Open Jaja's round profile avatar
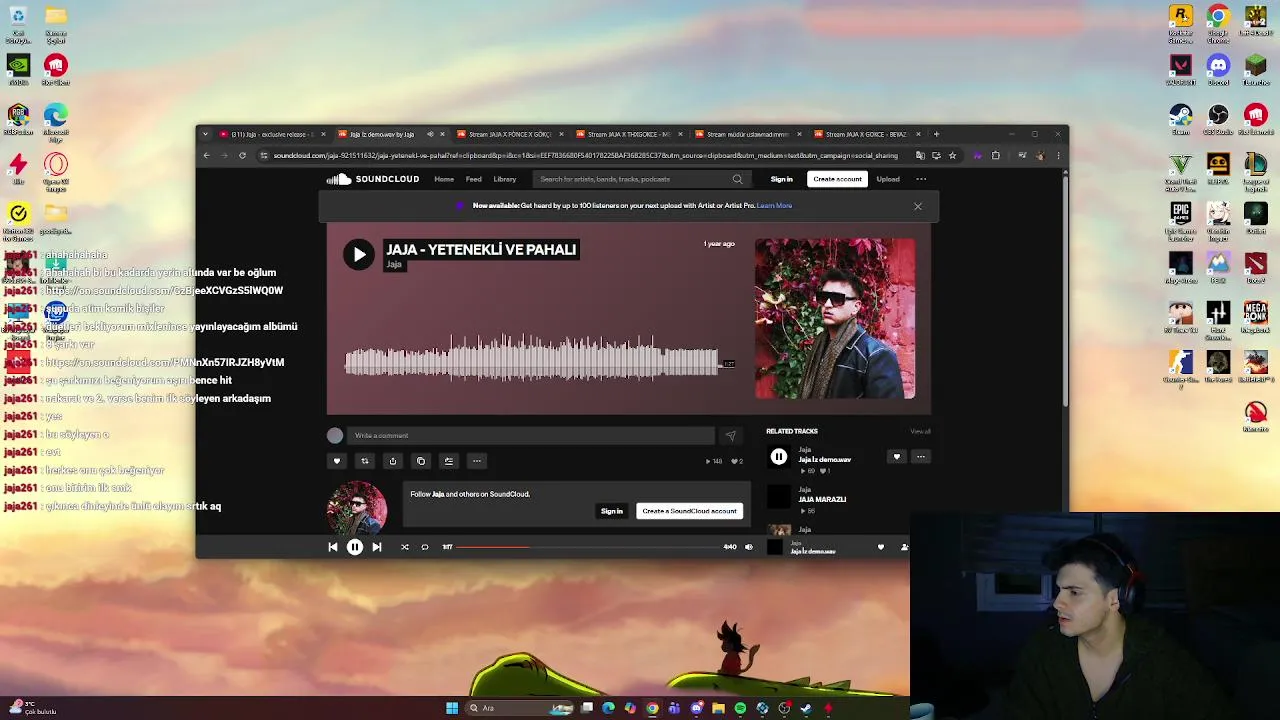Screen dimensions: 1280x720 point(357,507)
